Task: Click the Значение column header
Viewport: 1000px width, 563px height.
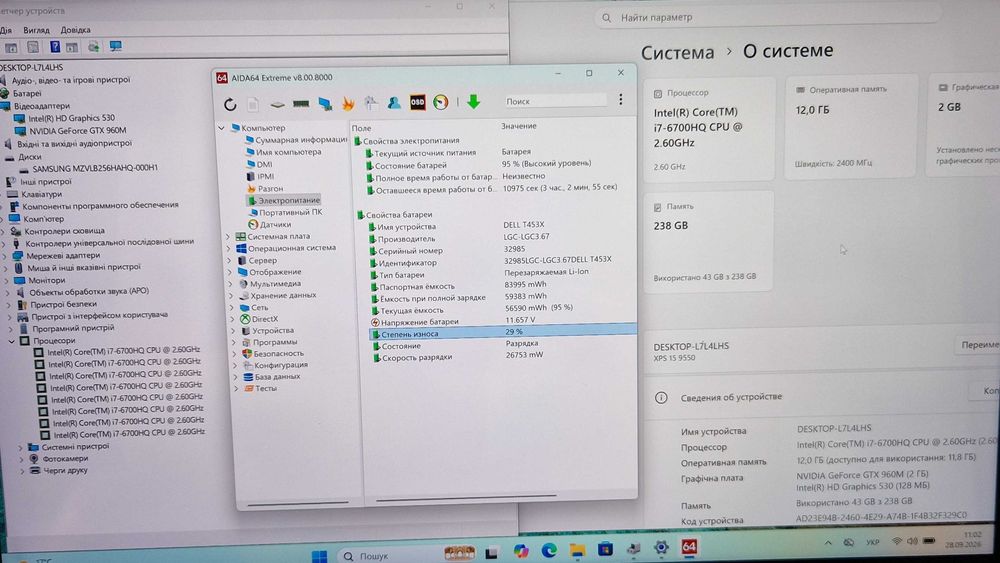Action: (x=518, y=126)
